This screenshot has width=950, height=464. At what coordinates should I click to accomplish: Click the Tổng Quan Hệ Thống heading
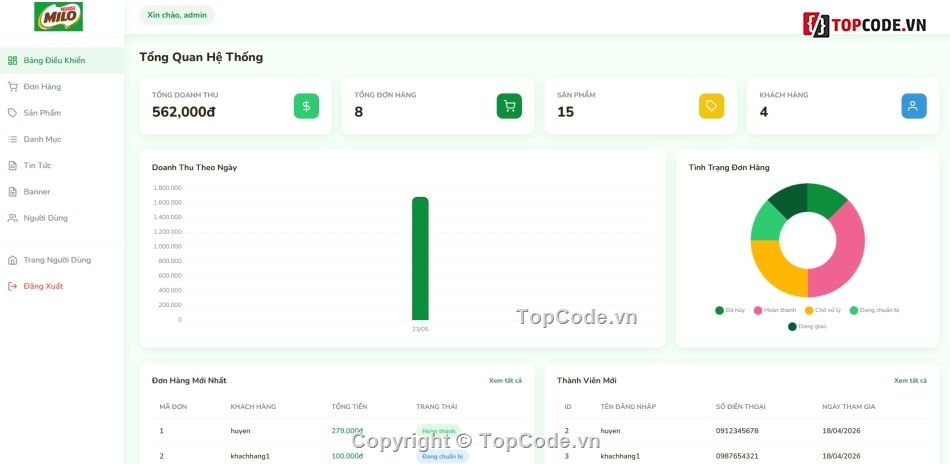point(201,58)
